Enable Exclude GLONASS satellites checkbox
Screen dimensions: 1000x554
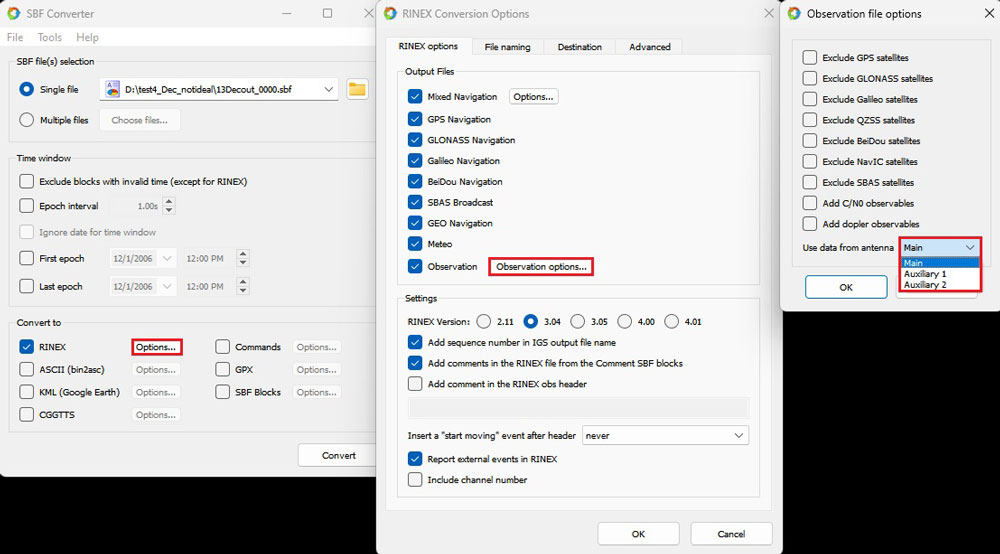810,79
